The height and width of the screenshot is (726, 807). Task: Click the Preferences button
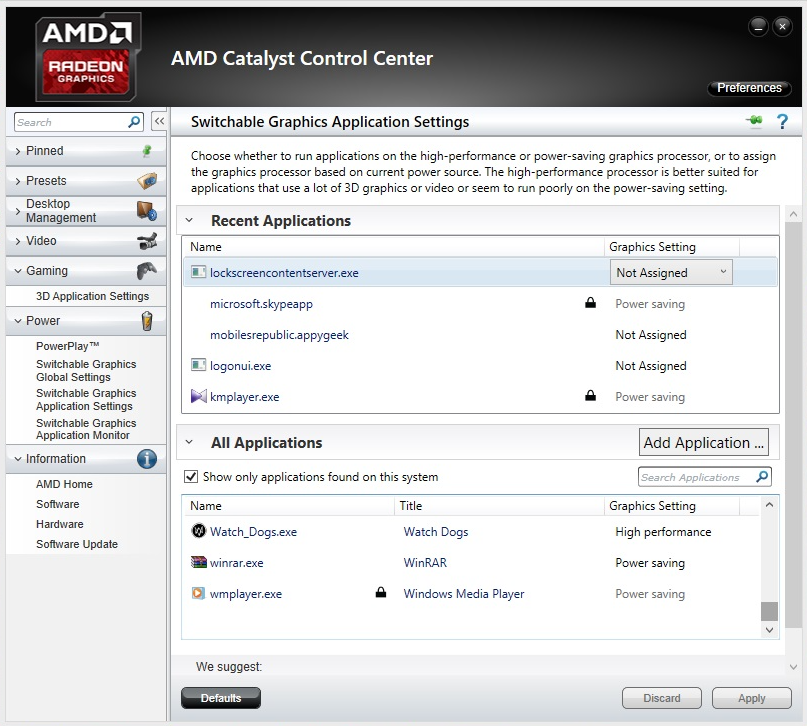[749, 88]
